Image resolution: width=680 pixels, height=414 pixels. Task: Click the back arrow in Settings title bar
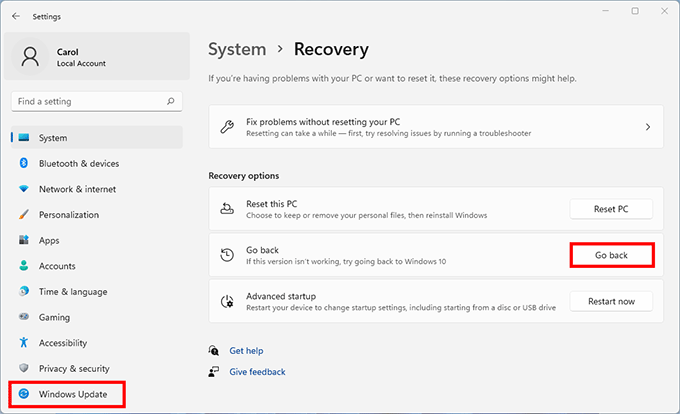(x=16, y=16)
